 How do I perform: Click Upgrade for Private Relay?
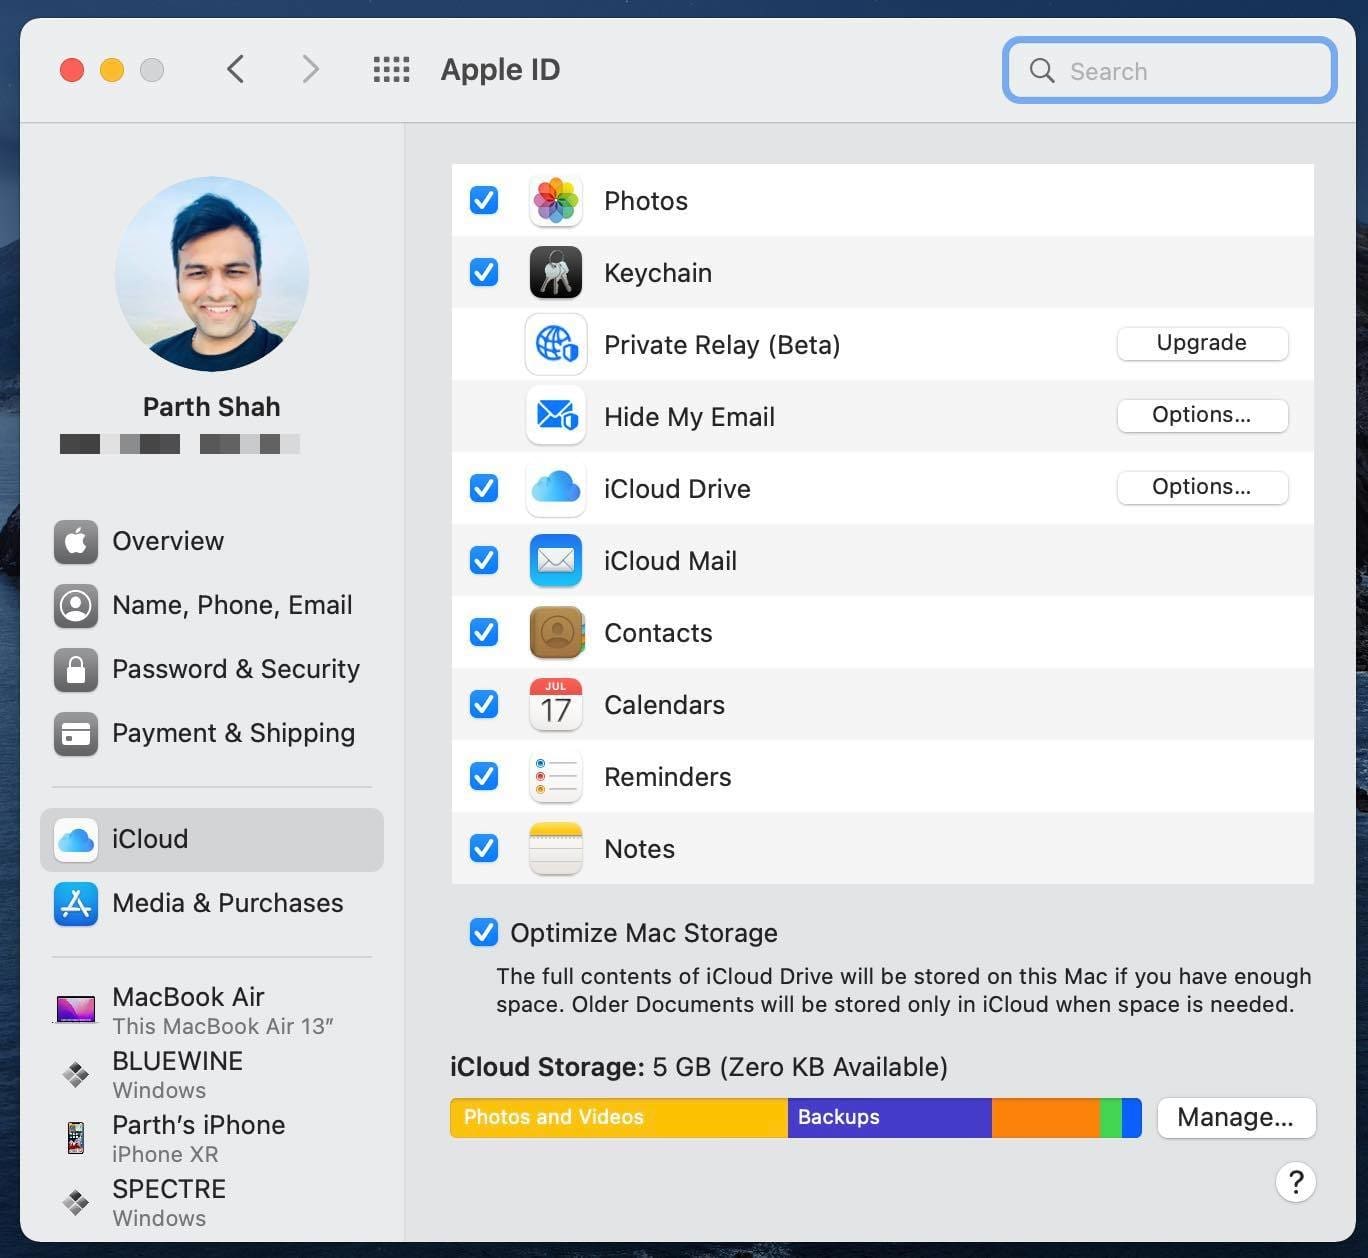click(x=1202, y=343)
